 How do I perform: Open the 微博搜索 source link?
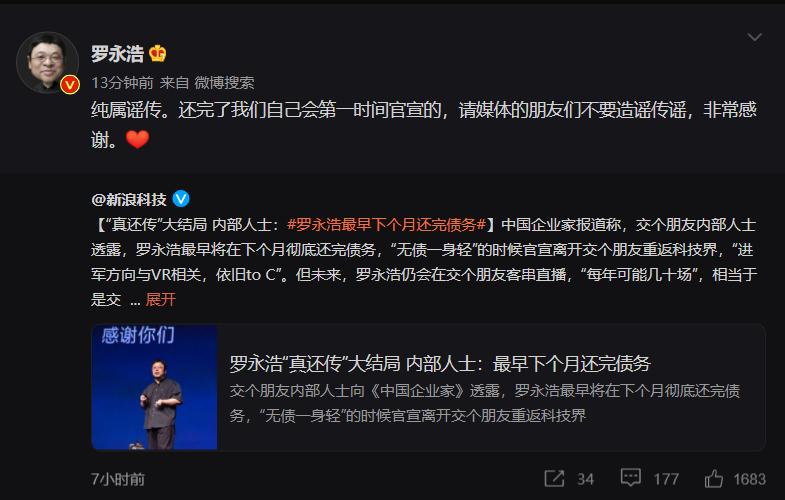click(224, 83)
